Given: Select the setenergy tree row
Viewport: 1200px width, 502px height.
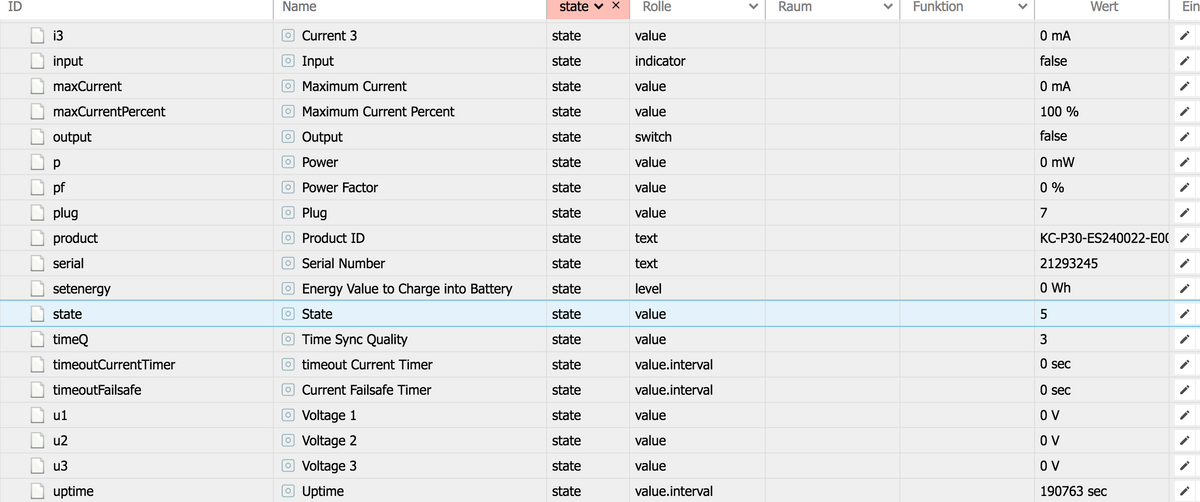Looking at the screenshot, I should [82, 289].
